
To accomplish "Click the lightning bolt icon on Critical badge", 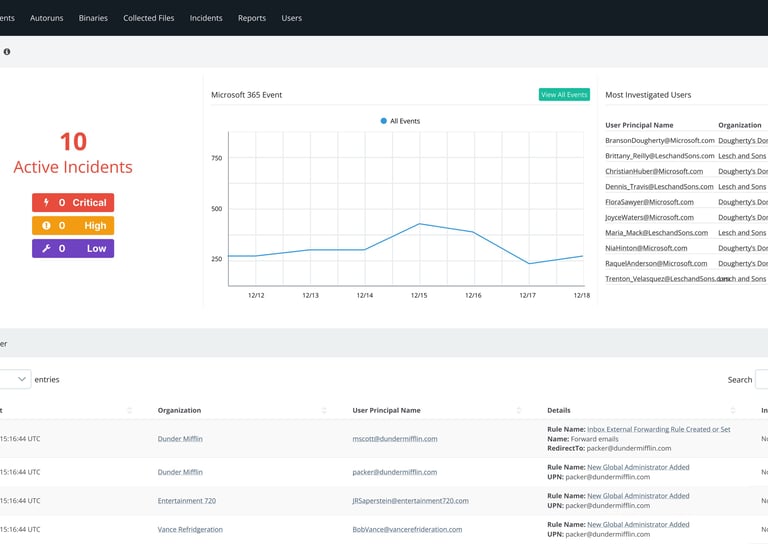I will [46, 202].
